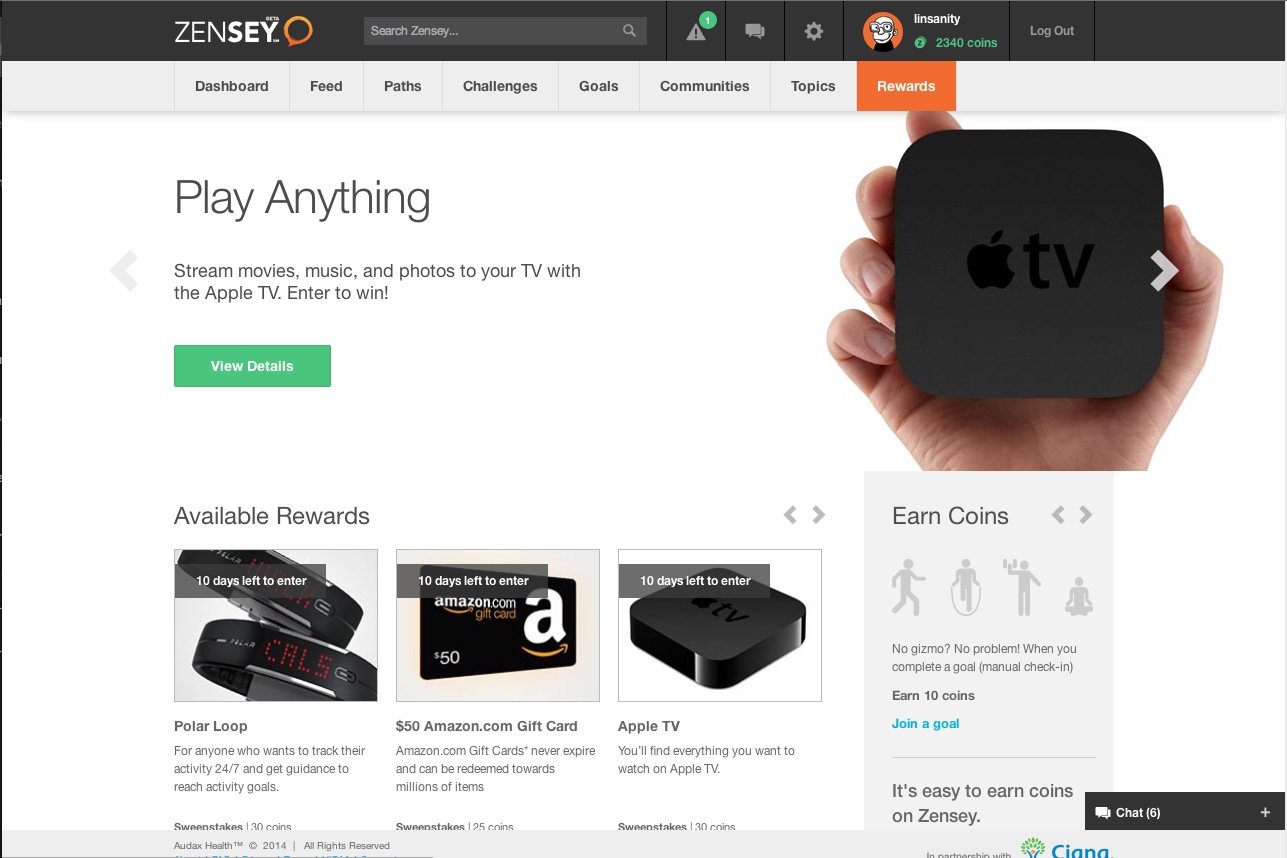Open the settings gear icon

(x=814, y=31)
